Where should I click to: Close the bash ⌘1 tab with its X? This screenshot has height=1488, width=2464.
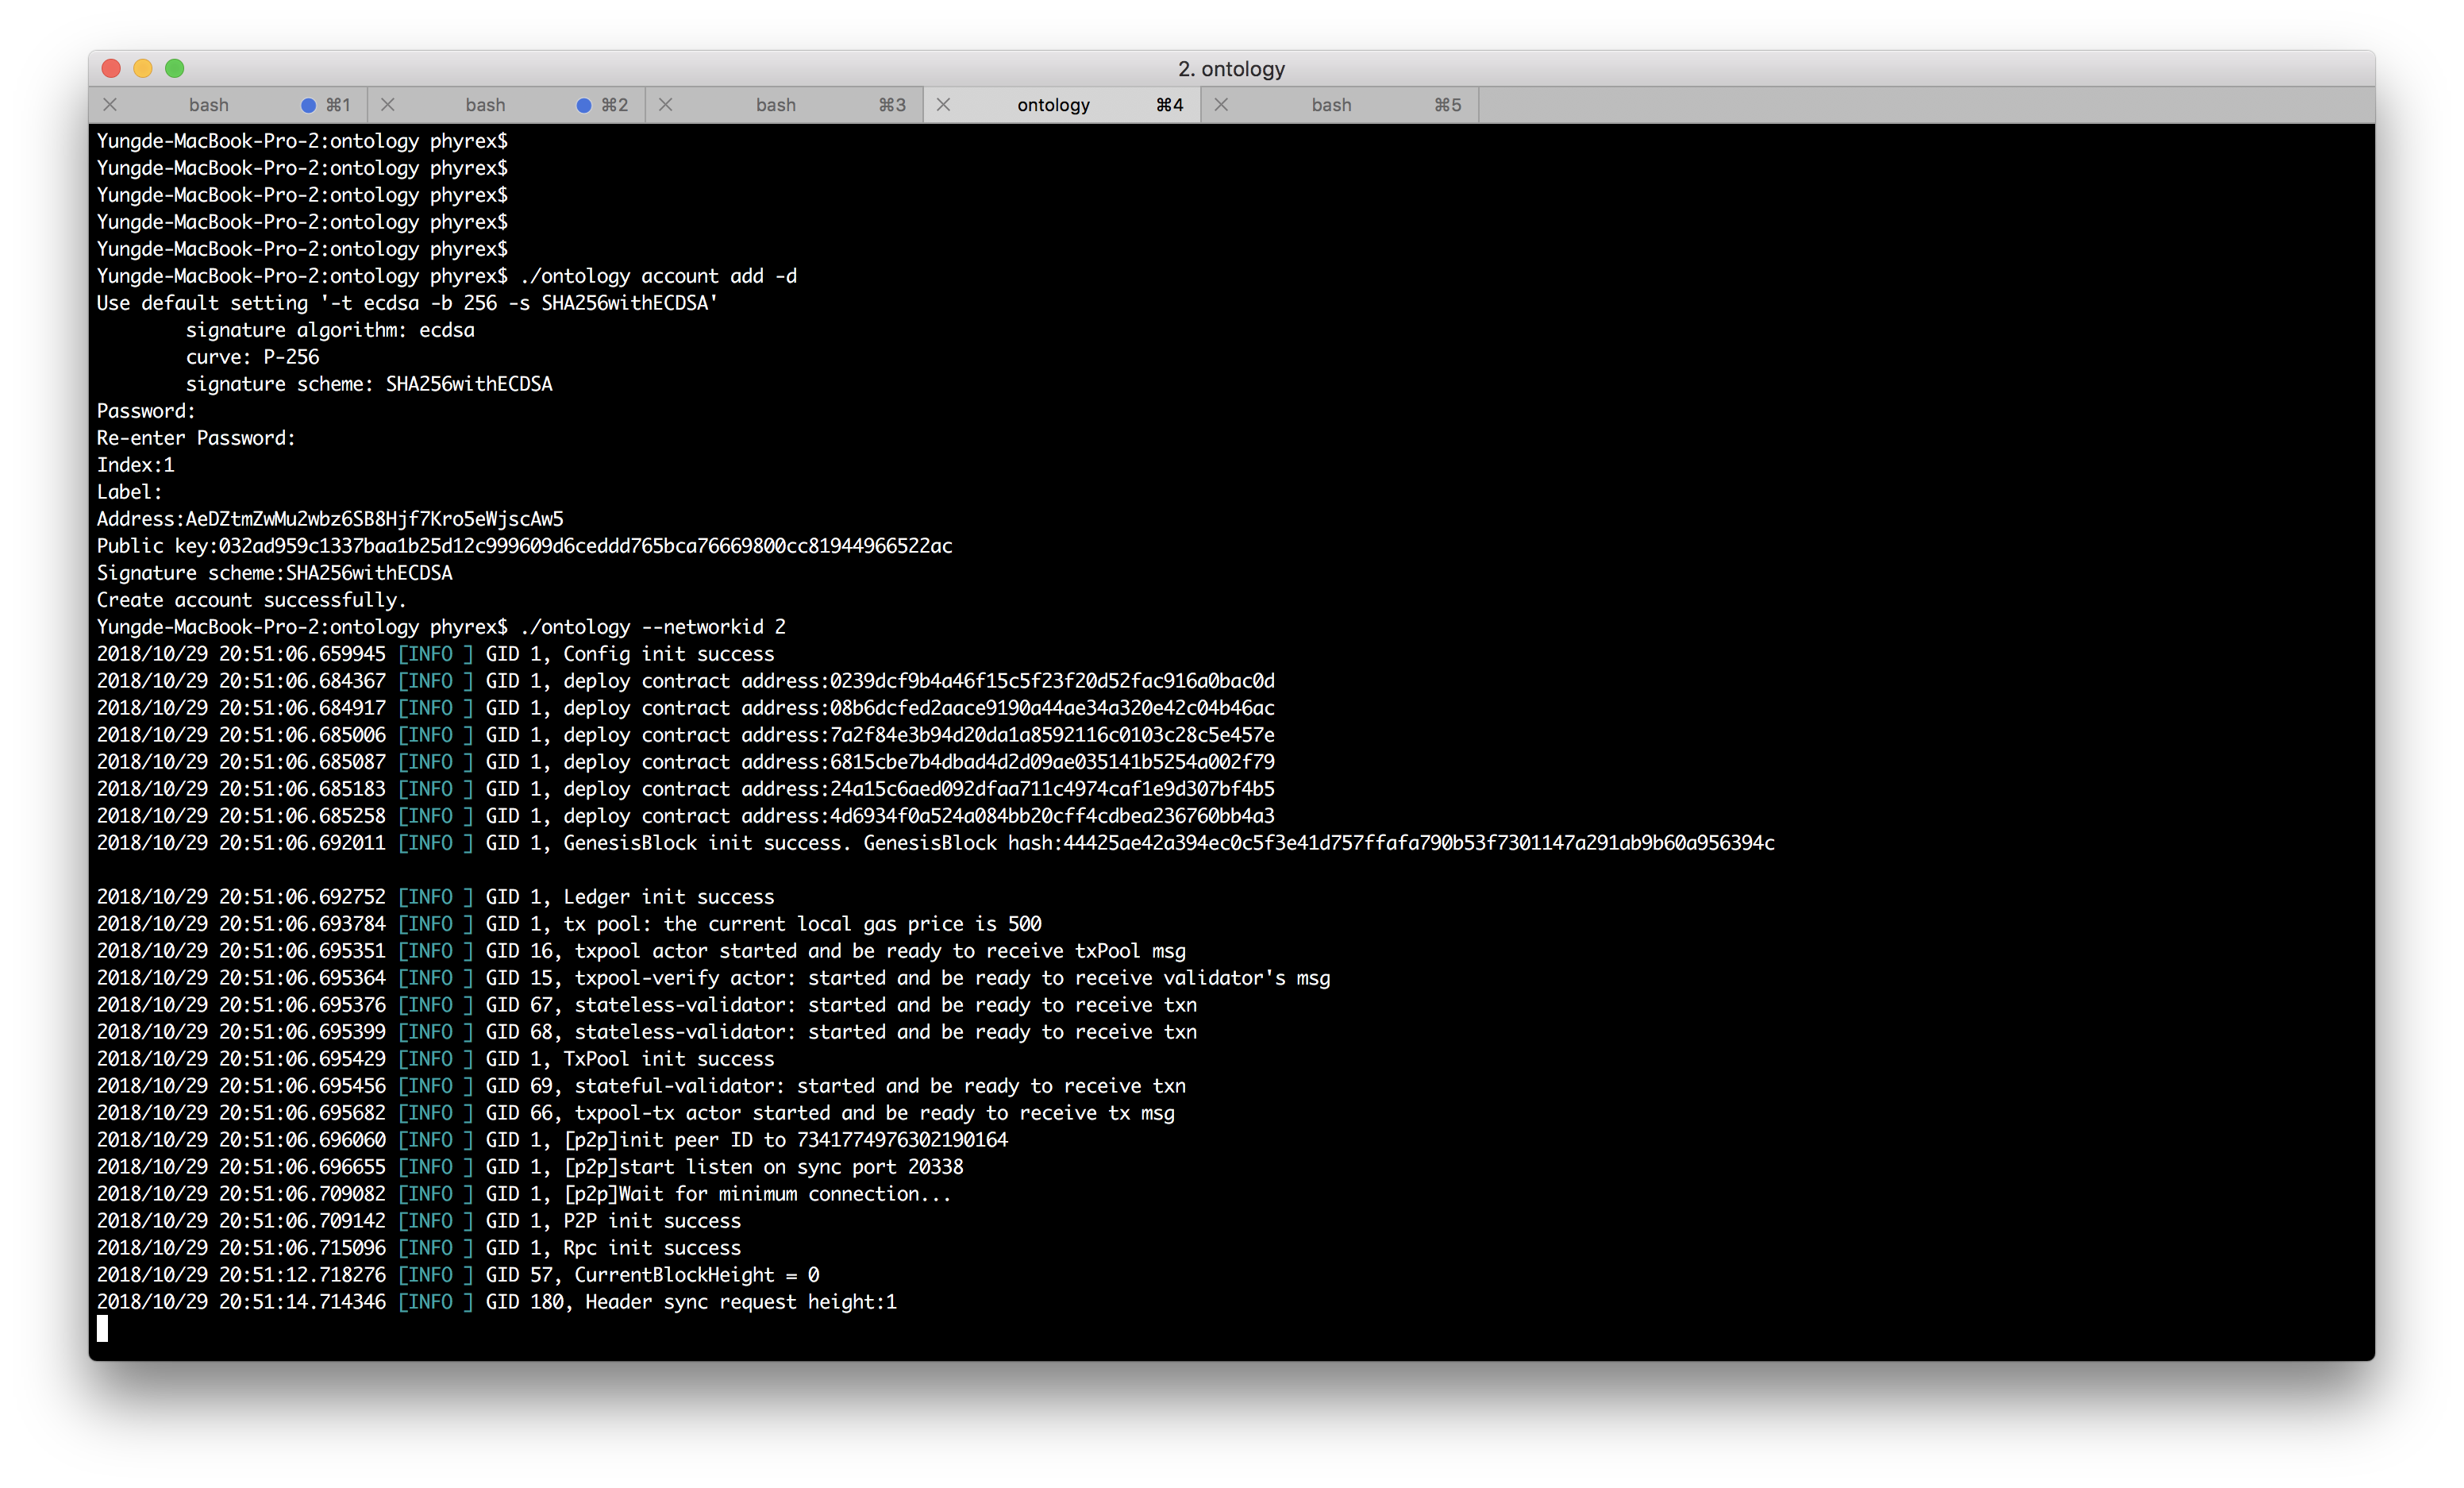(111, 105)
